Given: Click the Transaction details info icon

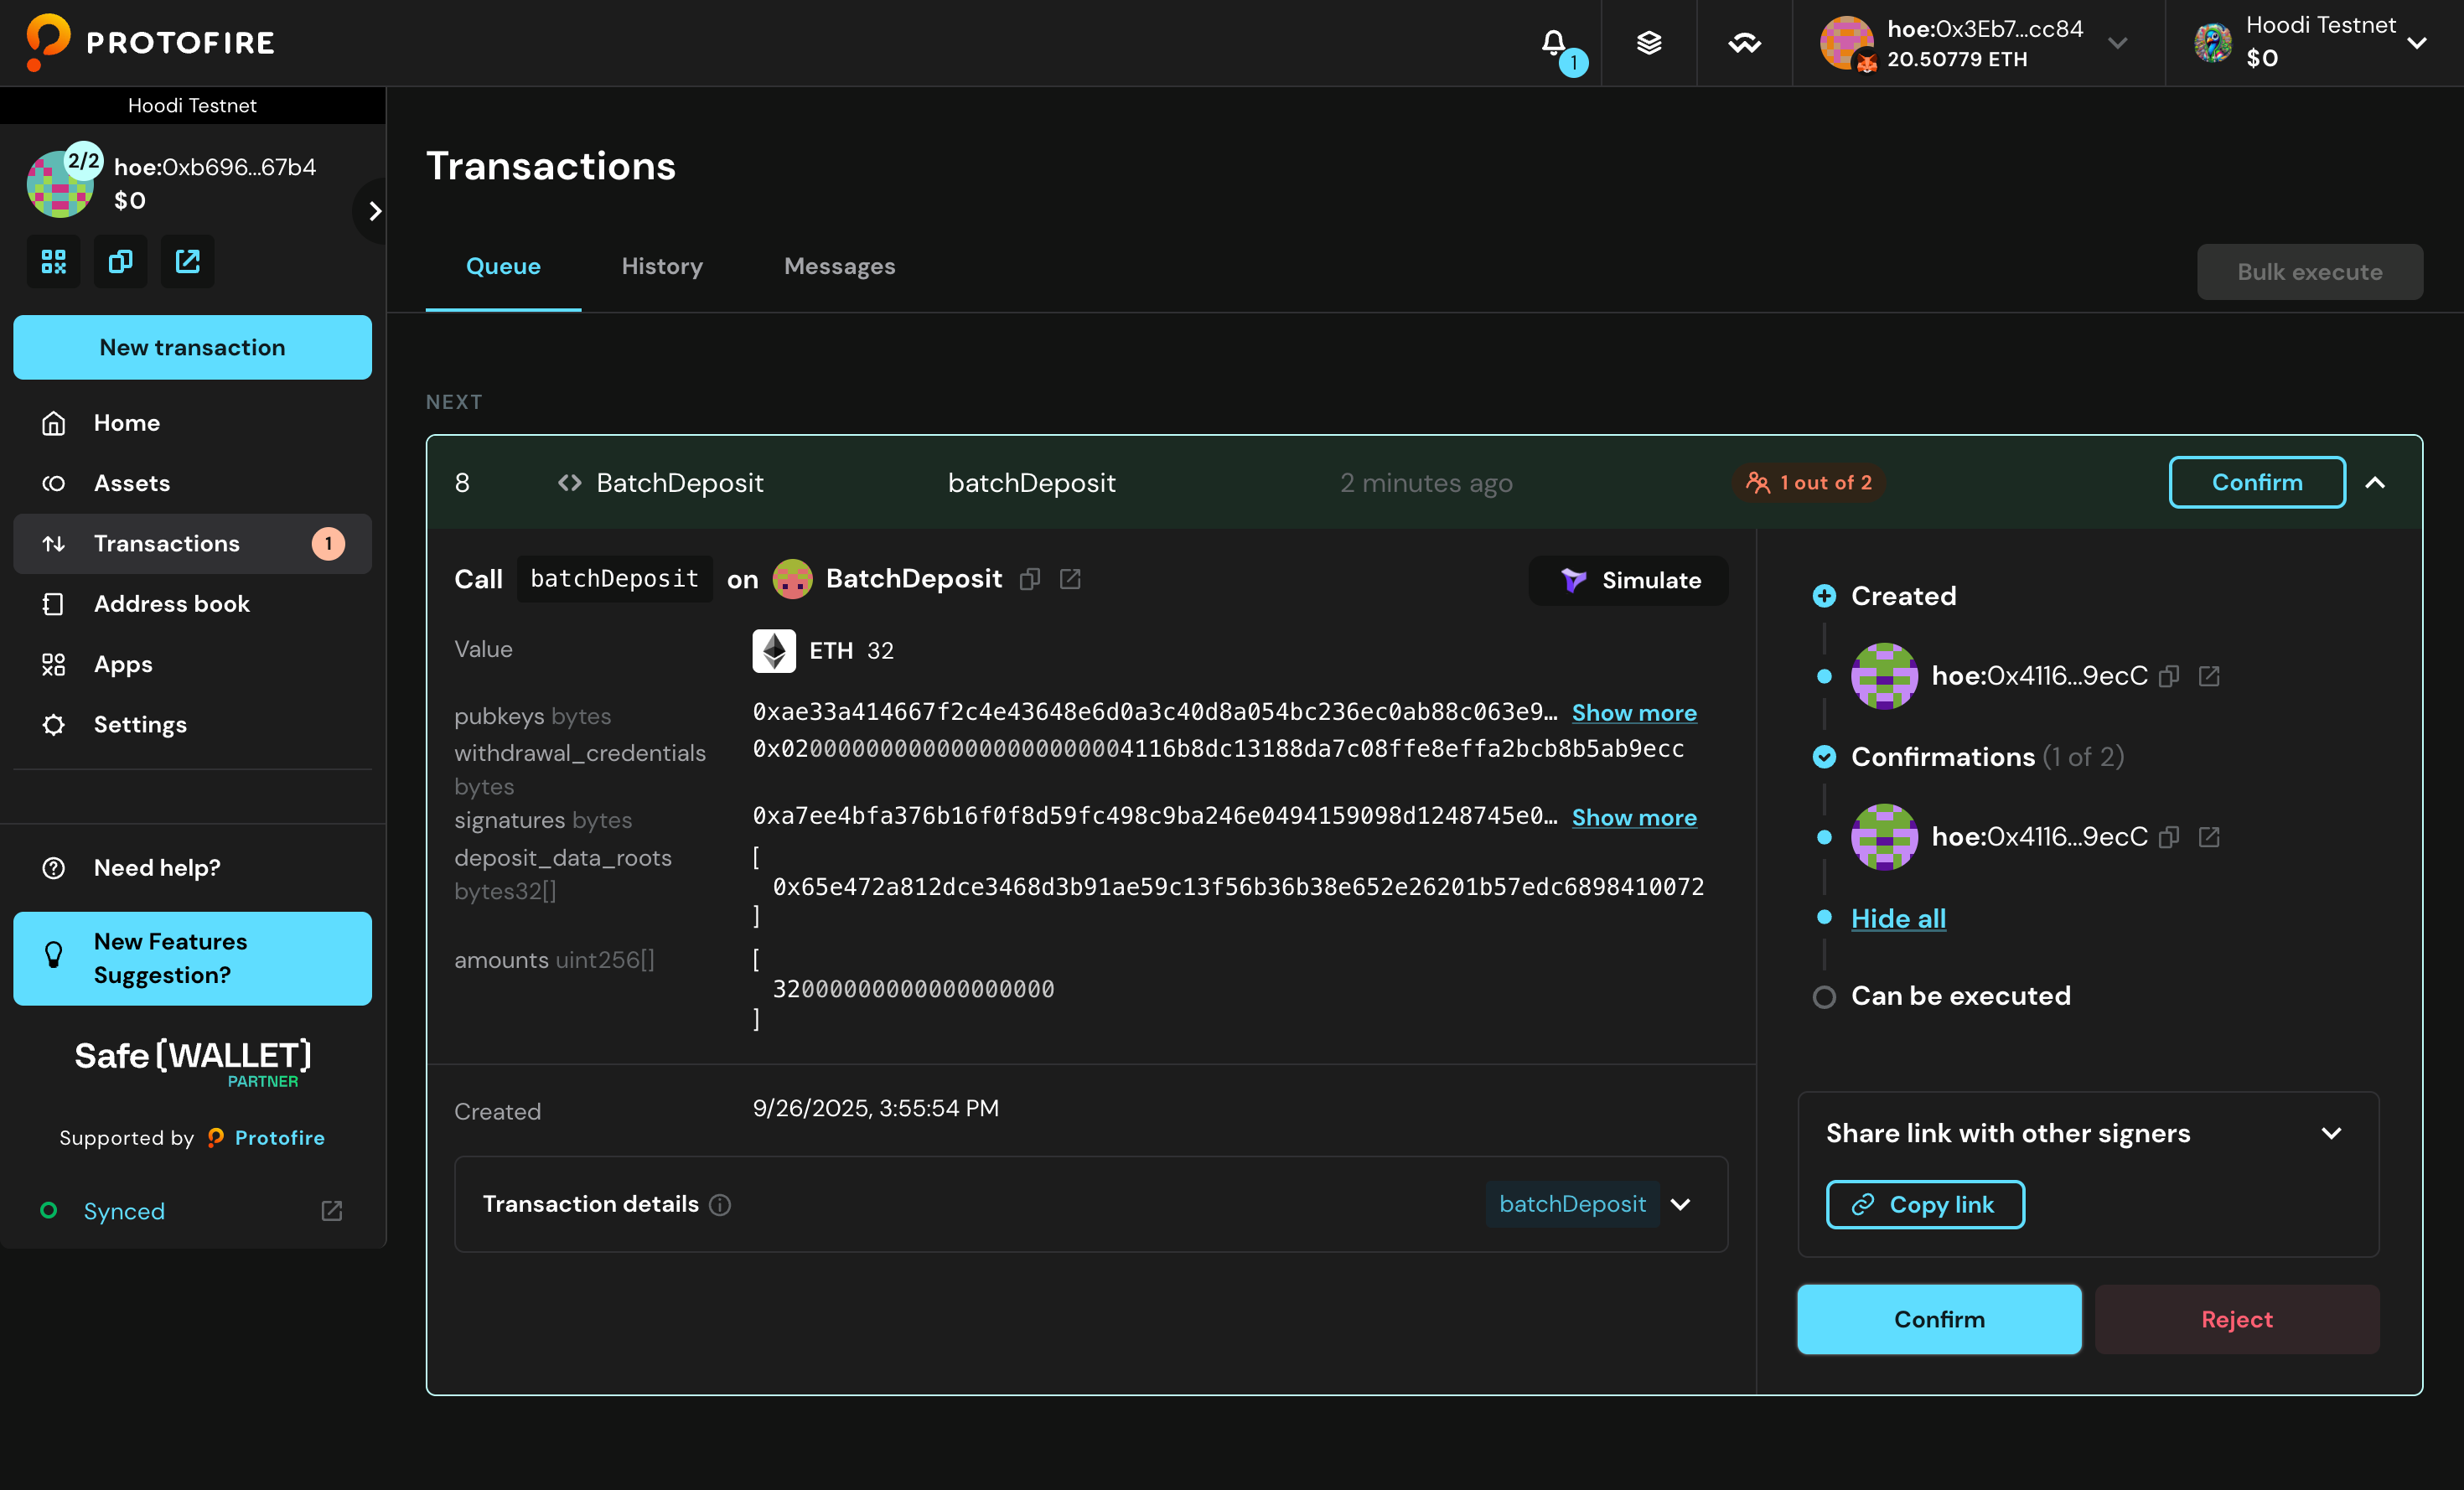Looking at the screenshot, I should point(720,1205).
